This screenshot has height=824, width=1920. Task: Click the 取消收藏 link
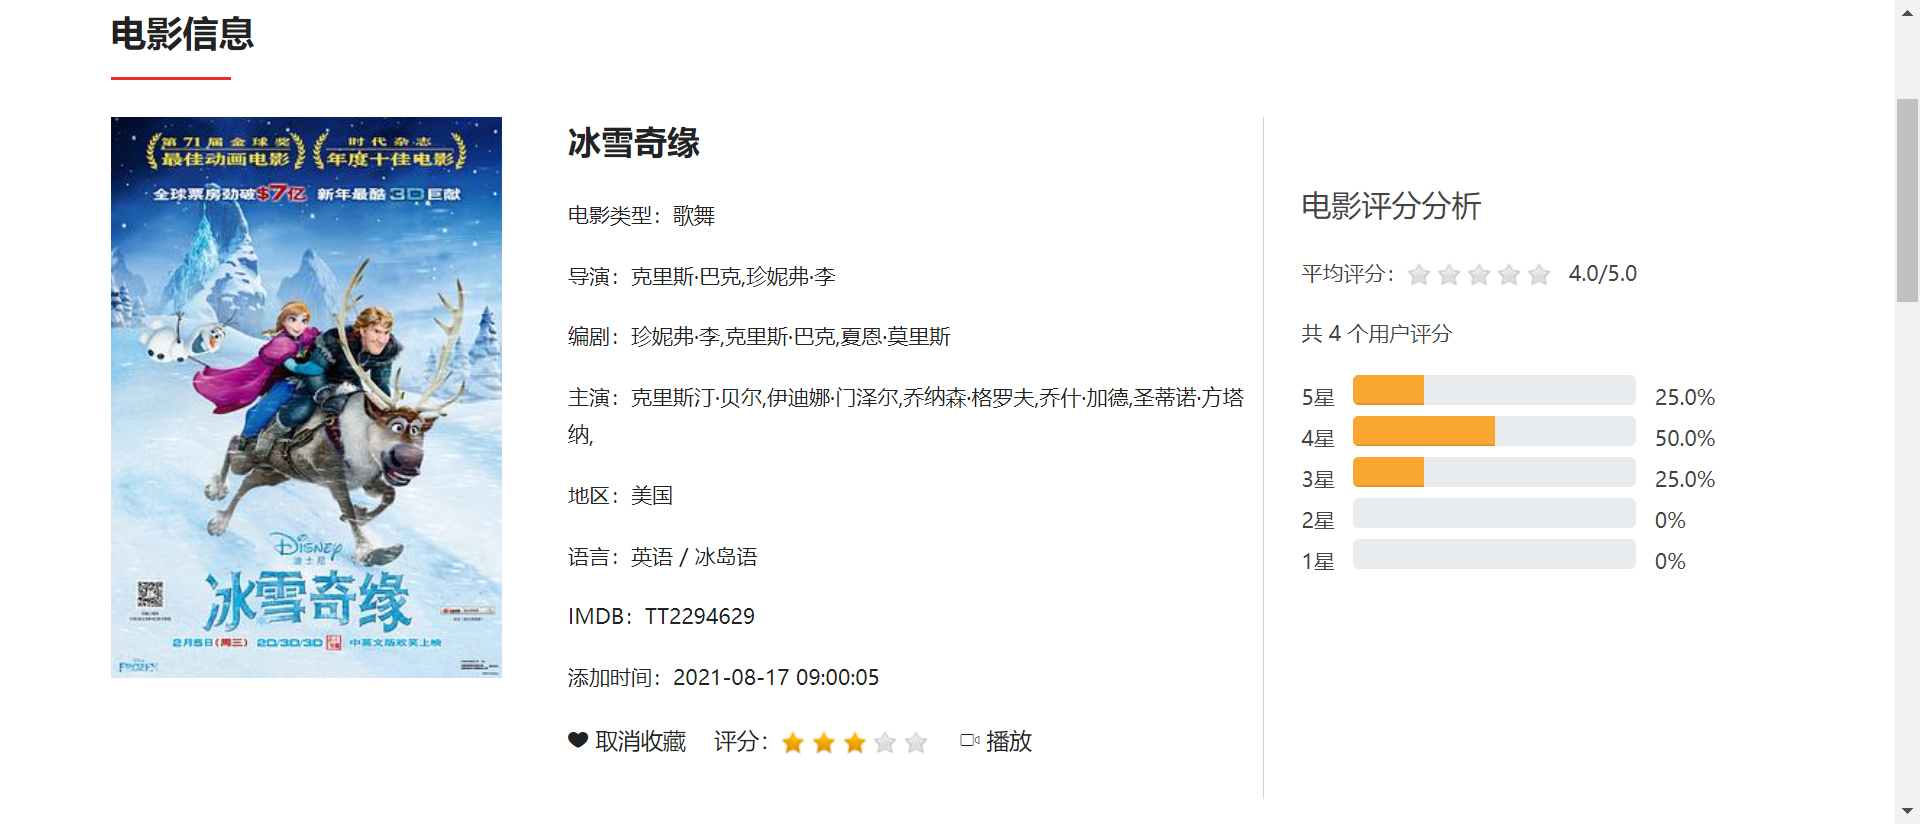tap(640, 741)
